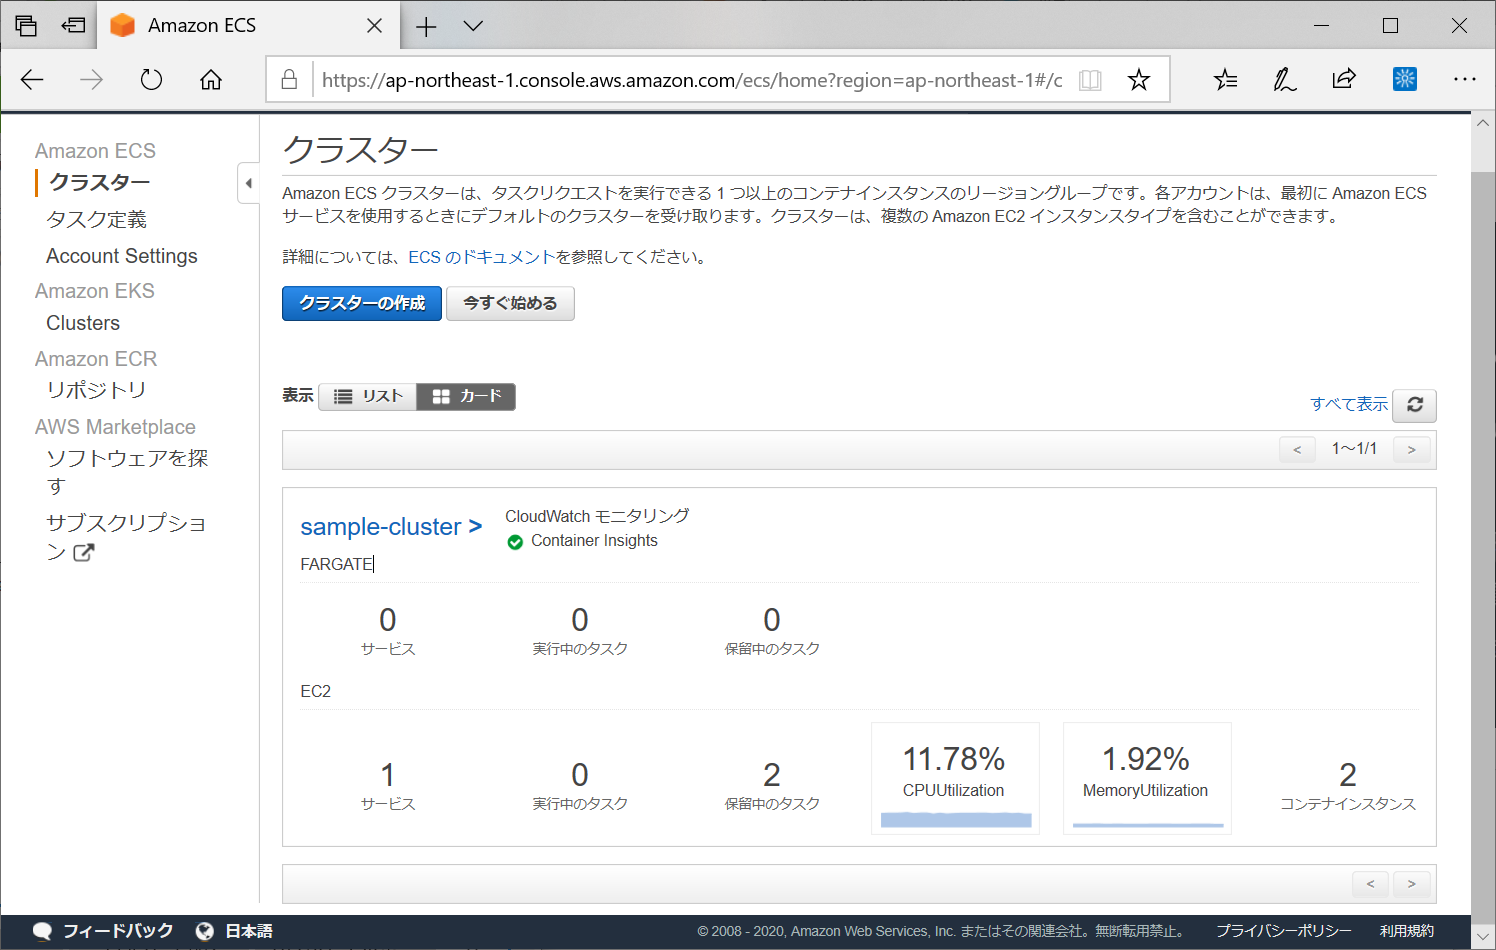Screen dimensions: 1496x950
Task: Open タスク定義 in the sidebar
Action: pos(96,219)
